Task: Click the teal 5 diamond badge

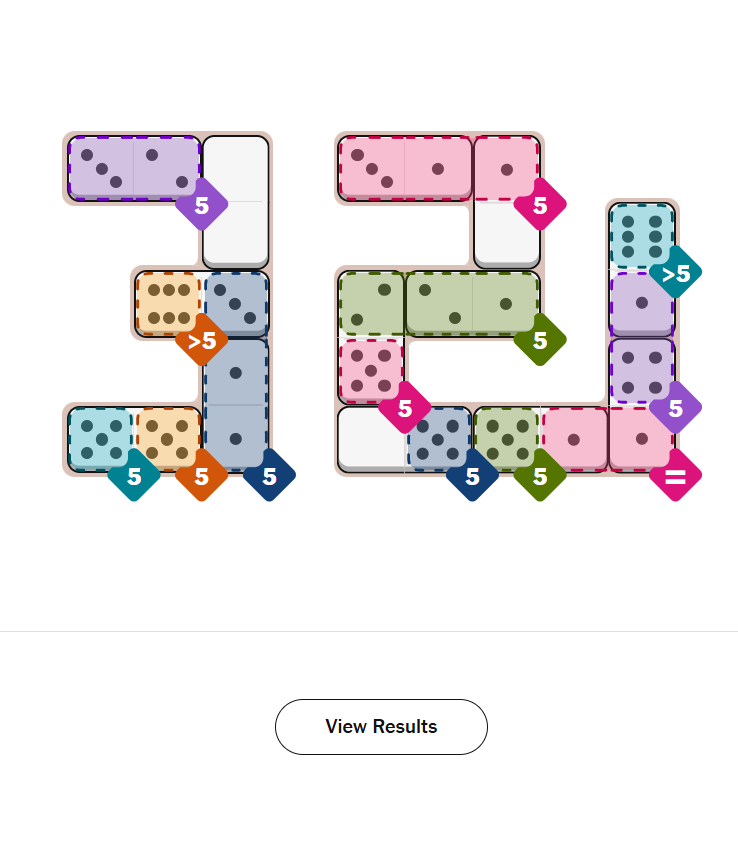Action: coord(134,476)
